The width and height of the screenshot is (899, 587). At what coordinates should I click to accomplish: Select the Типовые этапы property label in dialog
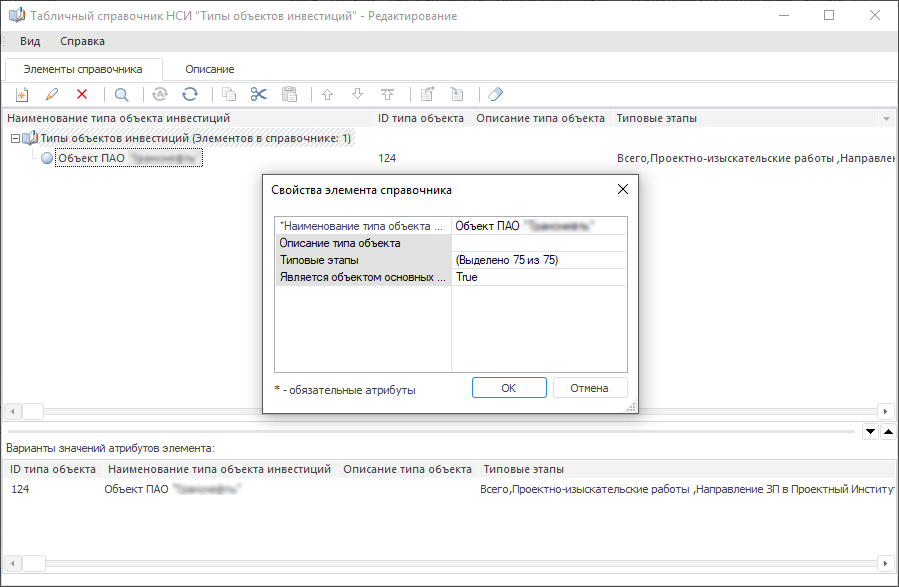(x=363, y=260)
